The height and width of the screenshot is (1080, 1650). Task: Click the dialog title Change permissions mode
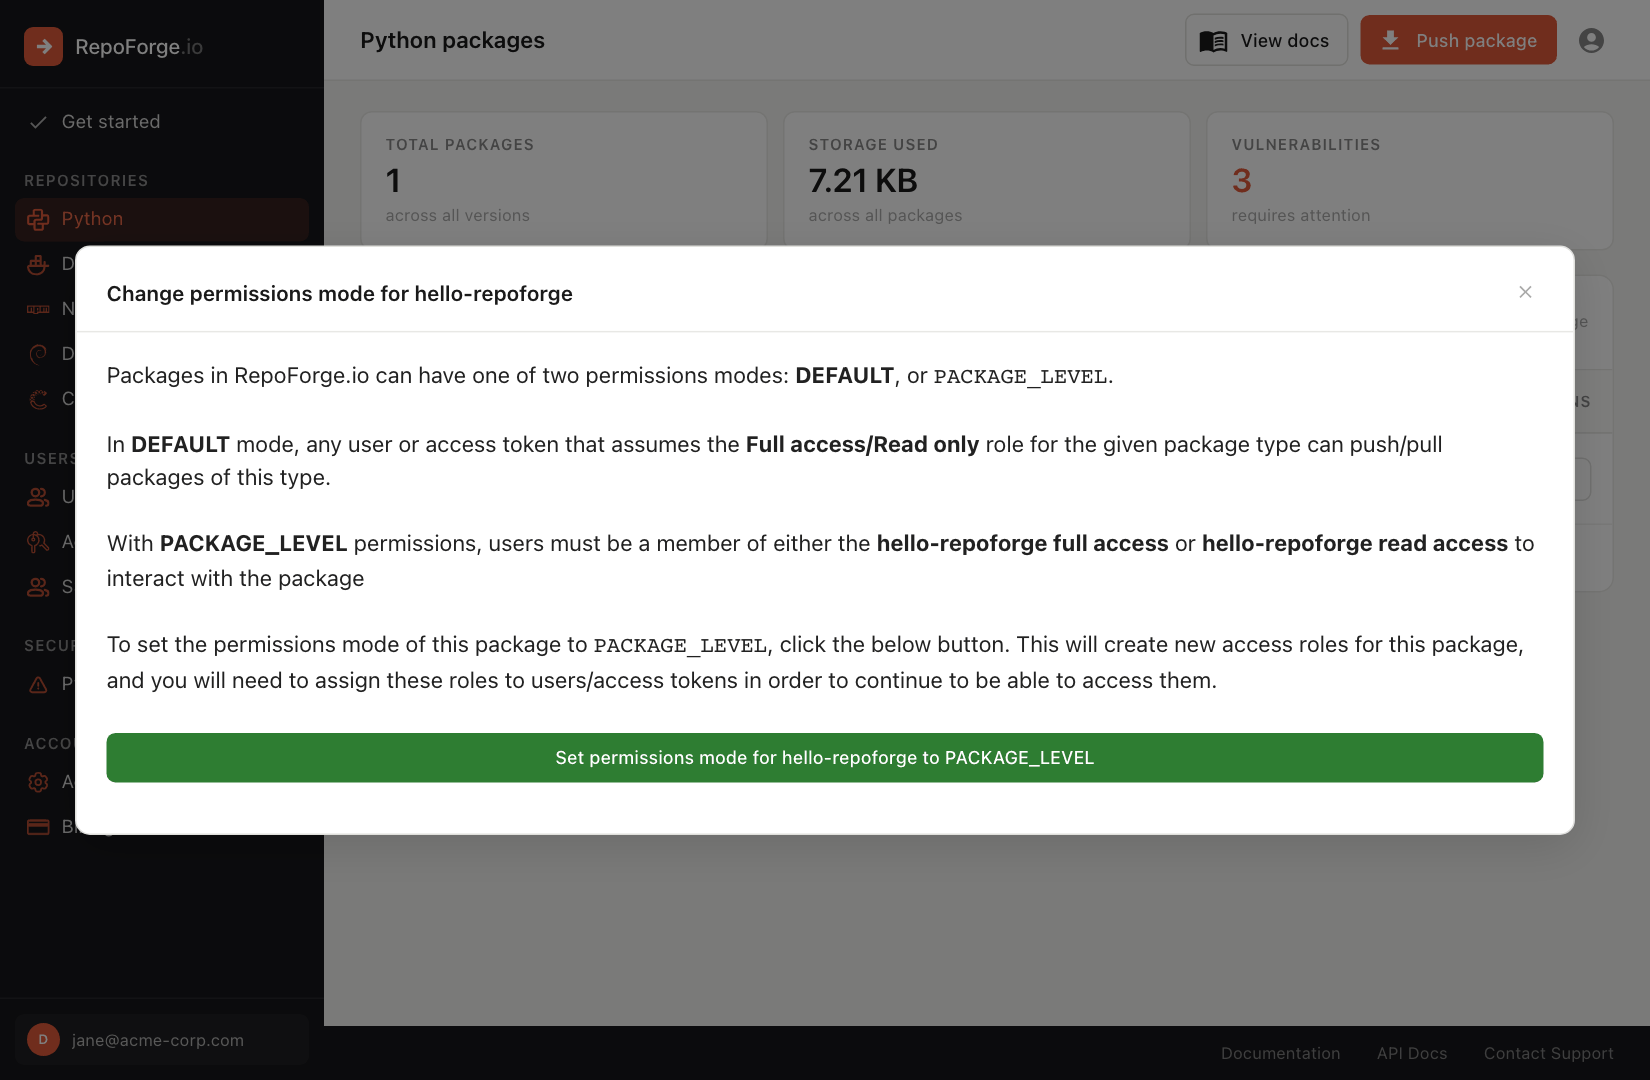pos(339,294)
